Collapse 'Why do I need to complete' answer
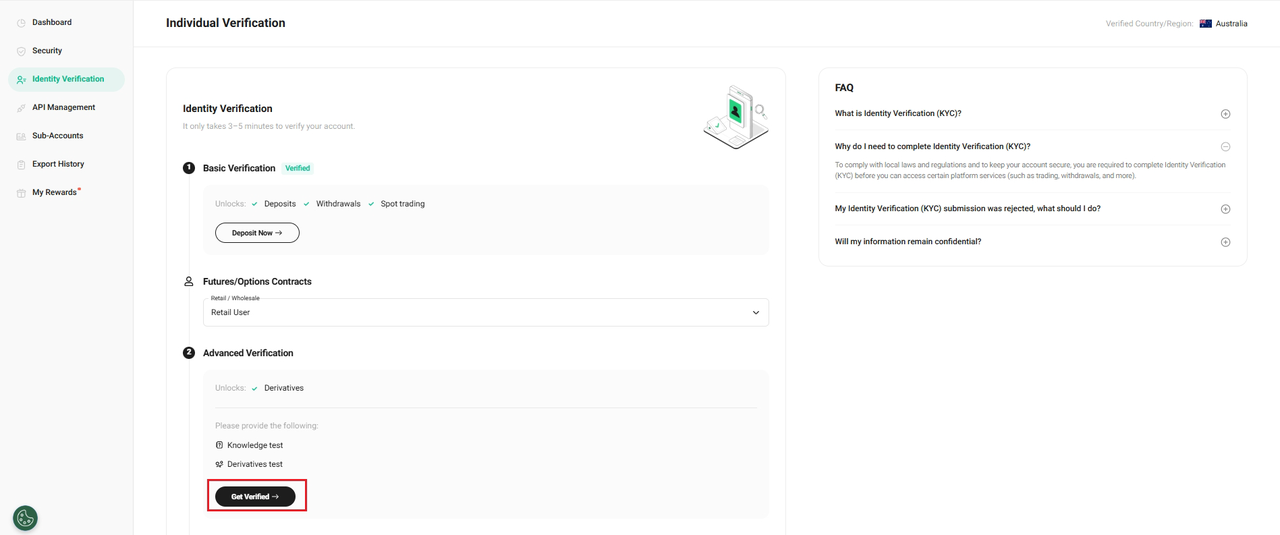This screenshot has height=535, width=1280. (1225, 147)
